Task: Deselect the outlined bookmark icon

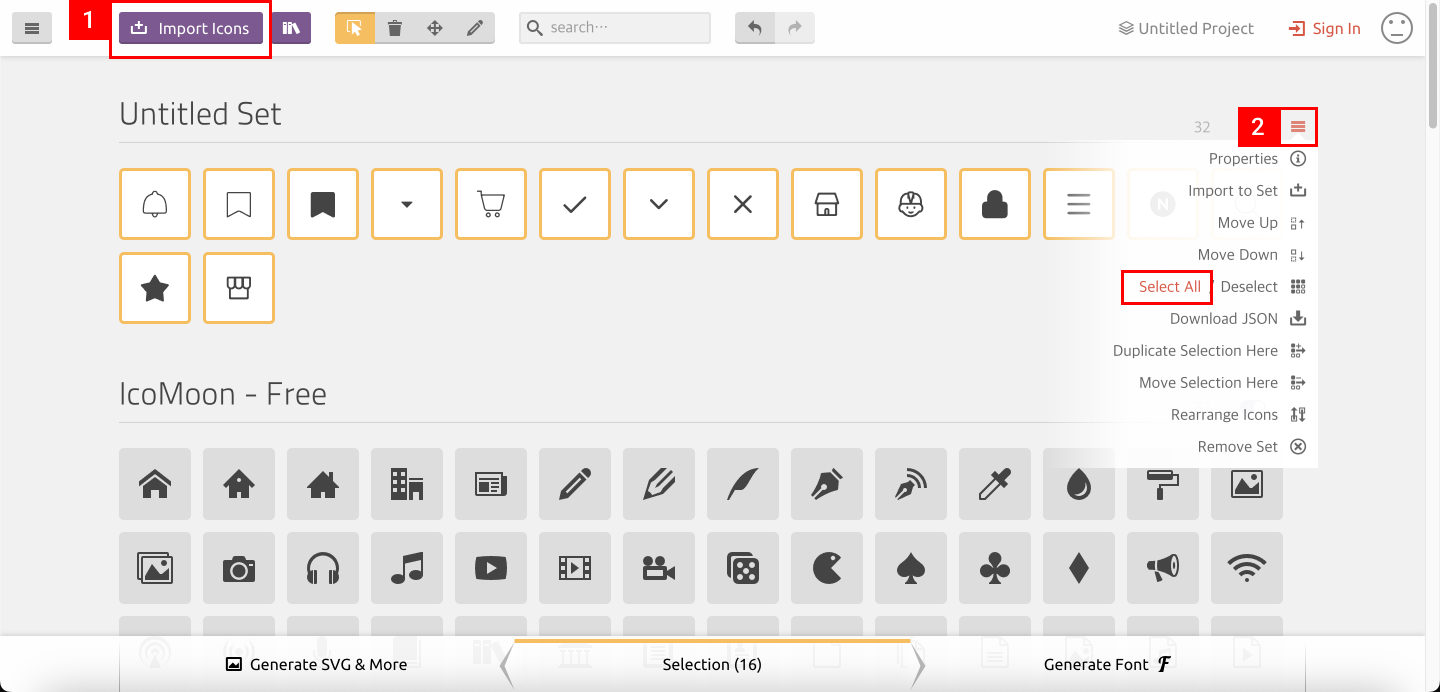Action: click(239, 204)
